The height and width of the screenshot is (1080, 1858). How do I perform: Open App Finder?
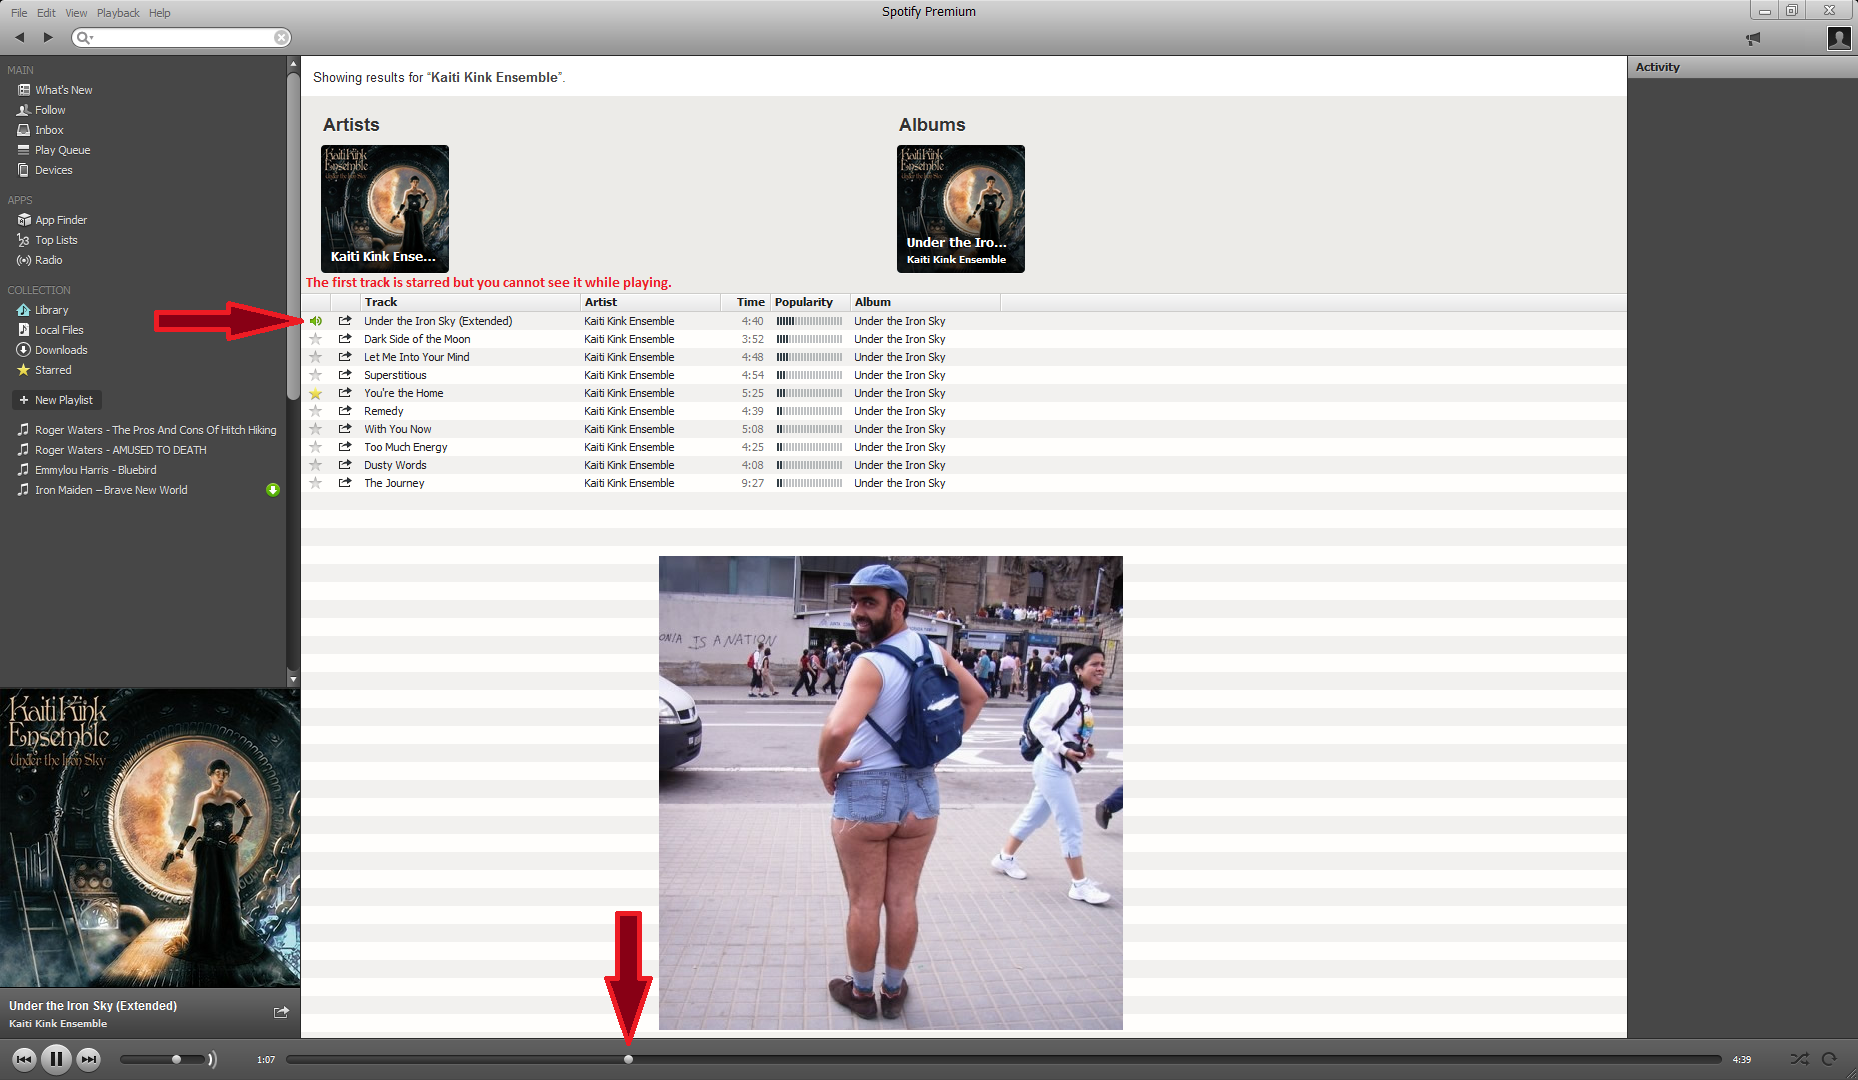61,220
